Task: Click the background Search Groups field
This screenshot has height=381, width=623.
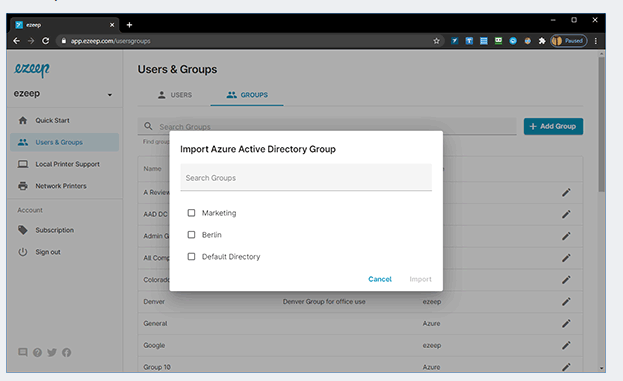Action: [327, 126]
